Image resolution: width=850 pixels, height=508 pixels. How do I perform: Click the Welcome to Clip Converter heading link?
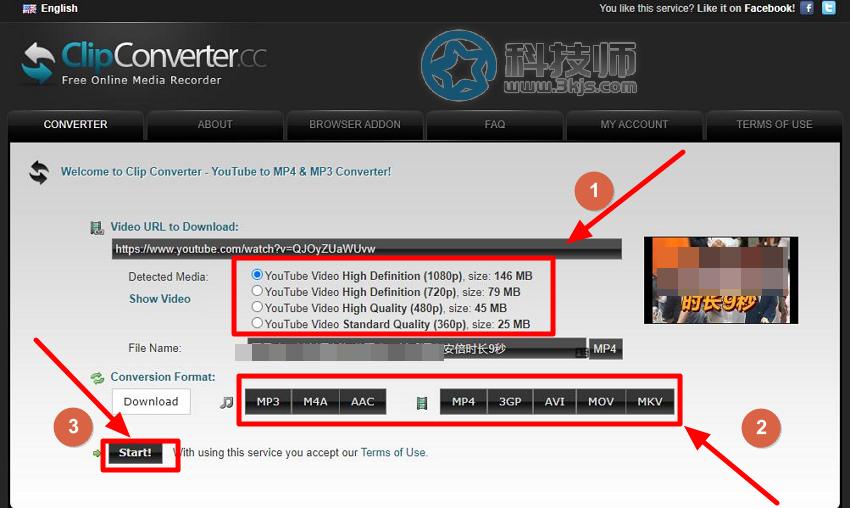coord(226,172)
